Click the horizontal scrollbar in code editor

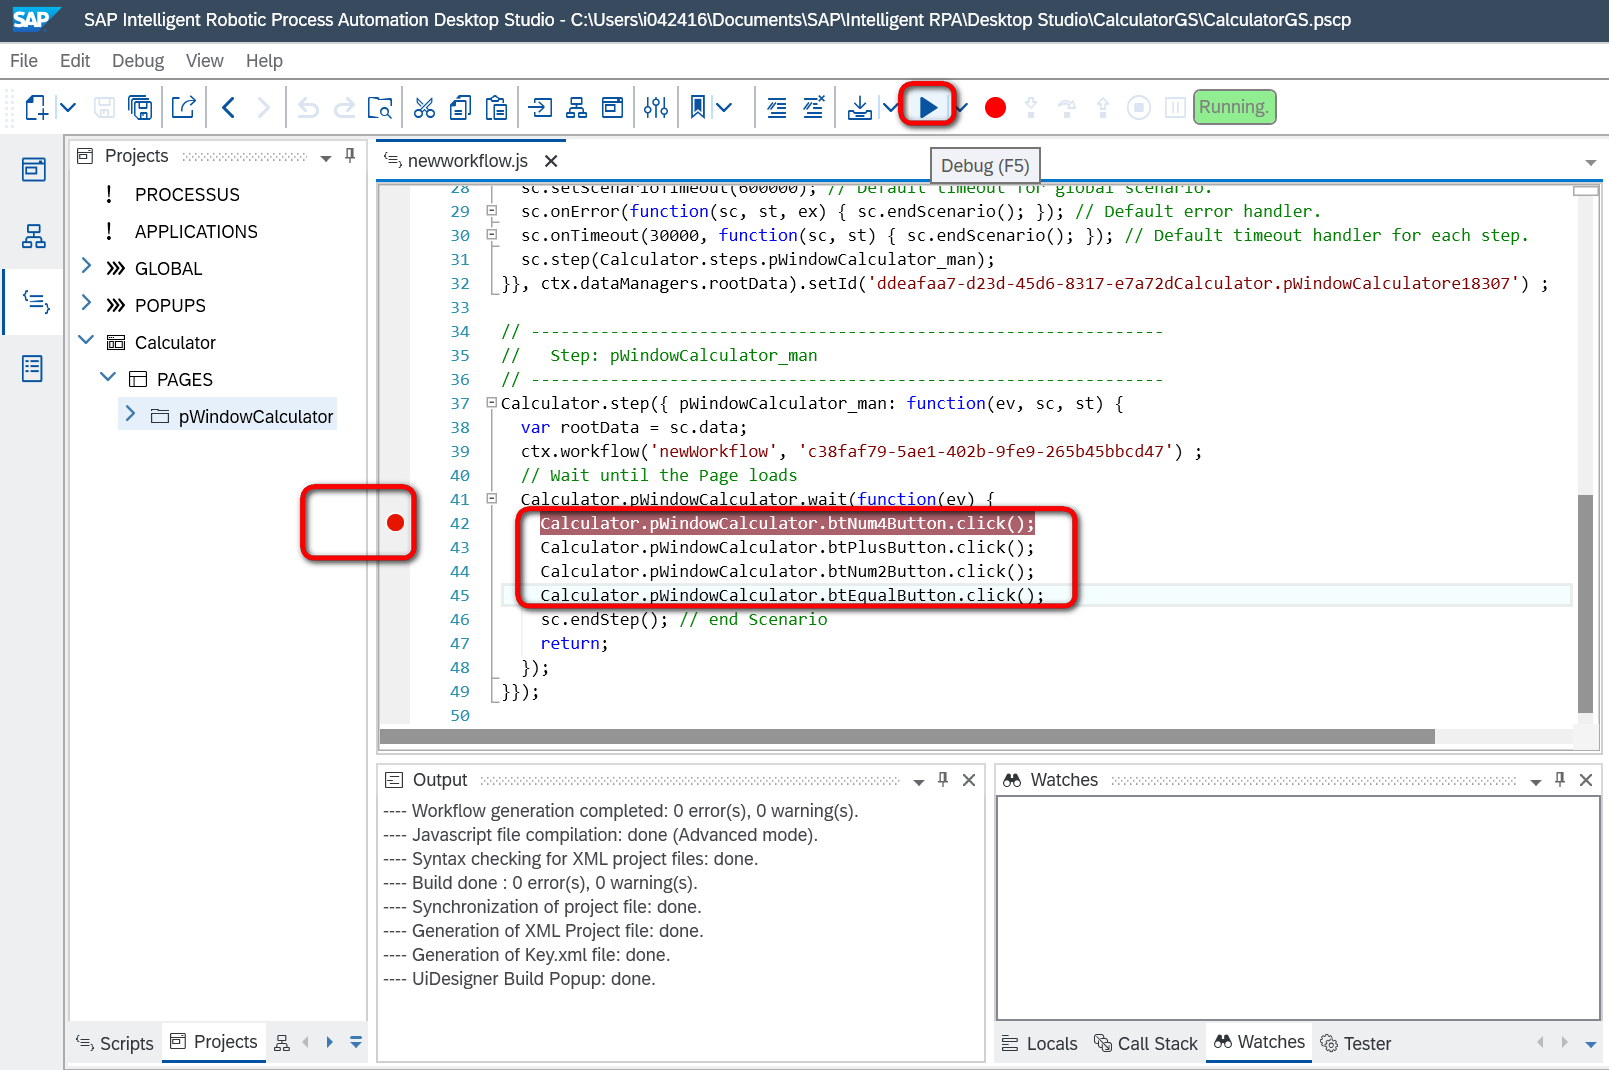pos(906,737)
